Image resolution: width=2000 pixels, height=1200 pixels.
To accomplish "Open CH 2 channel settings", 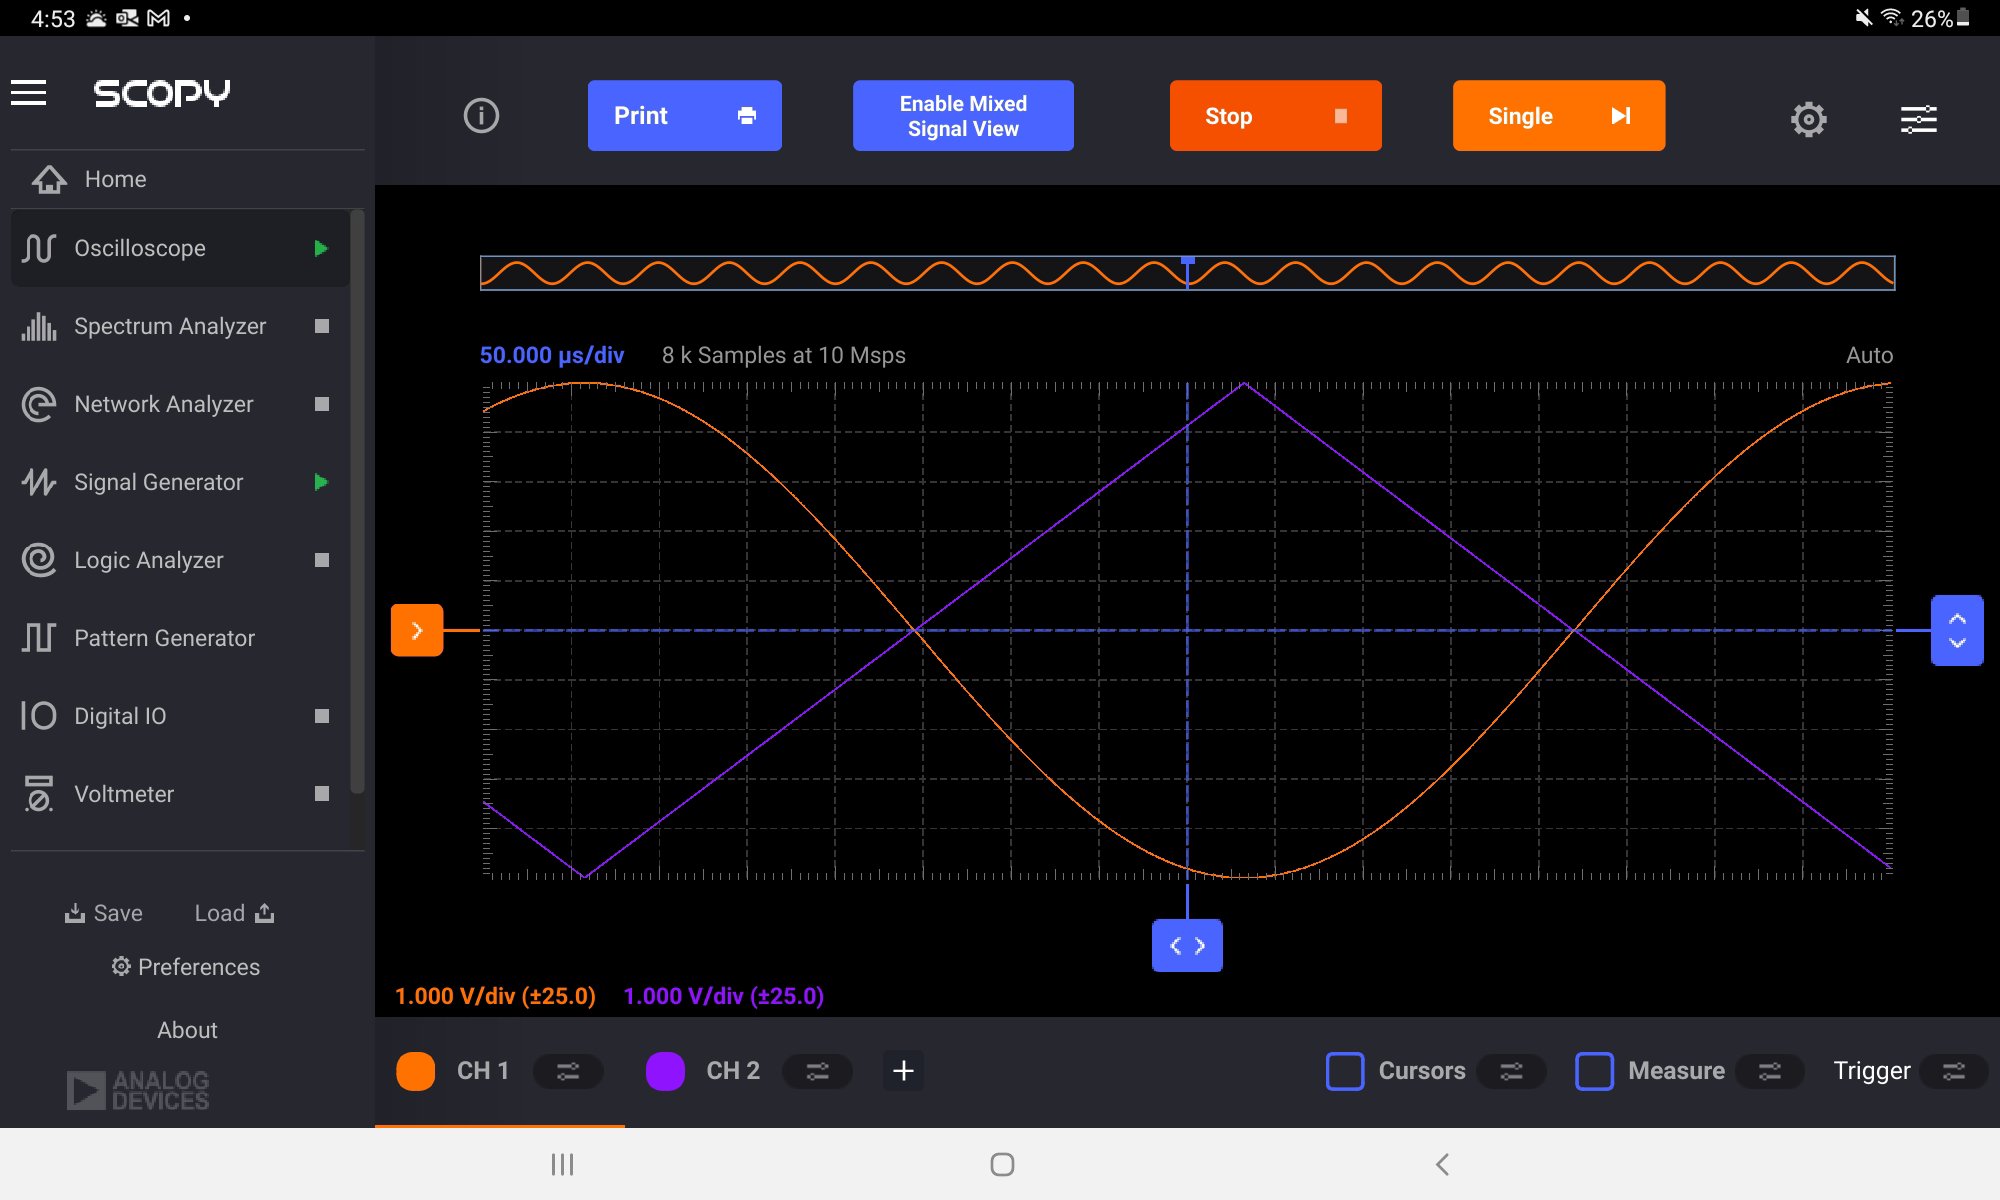I will click(x=817, y=1070).
